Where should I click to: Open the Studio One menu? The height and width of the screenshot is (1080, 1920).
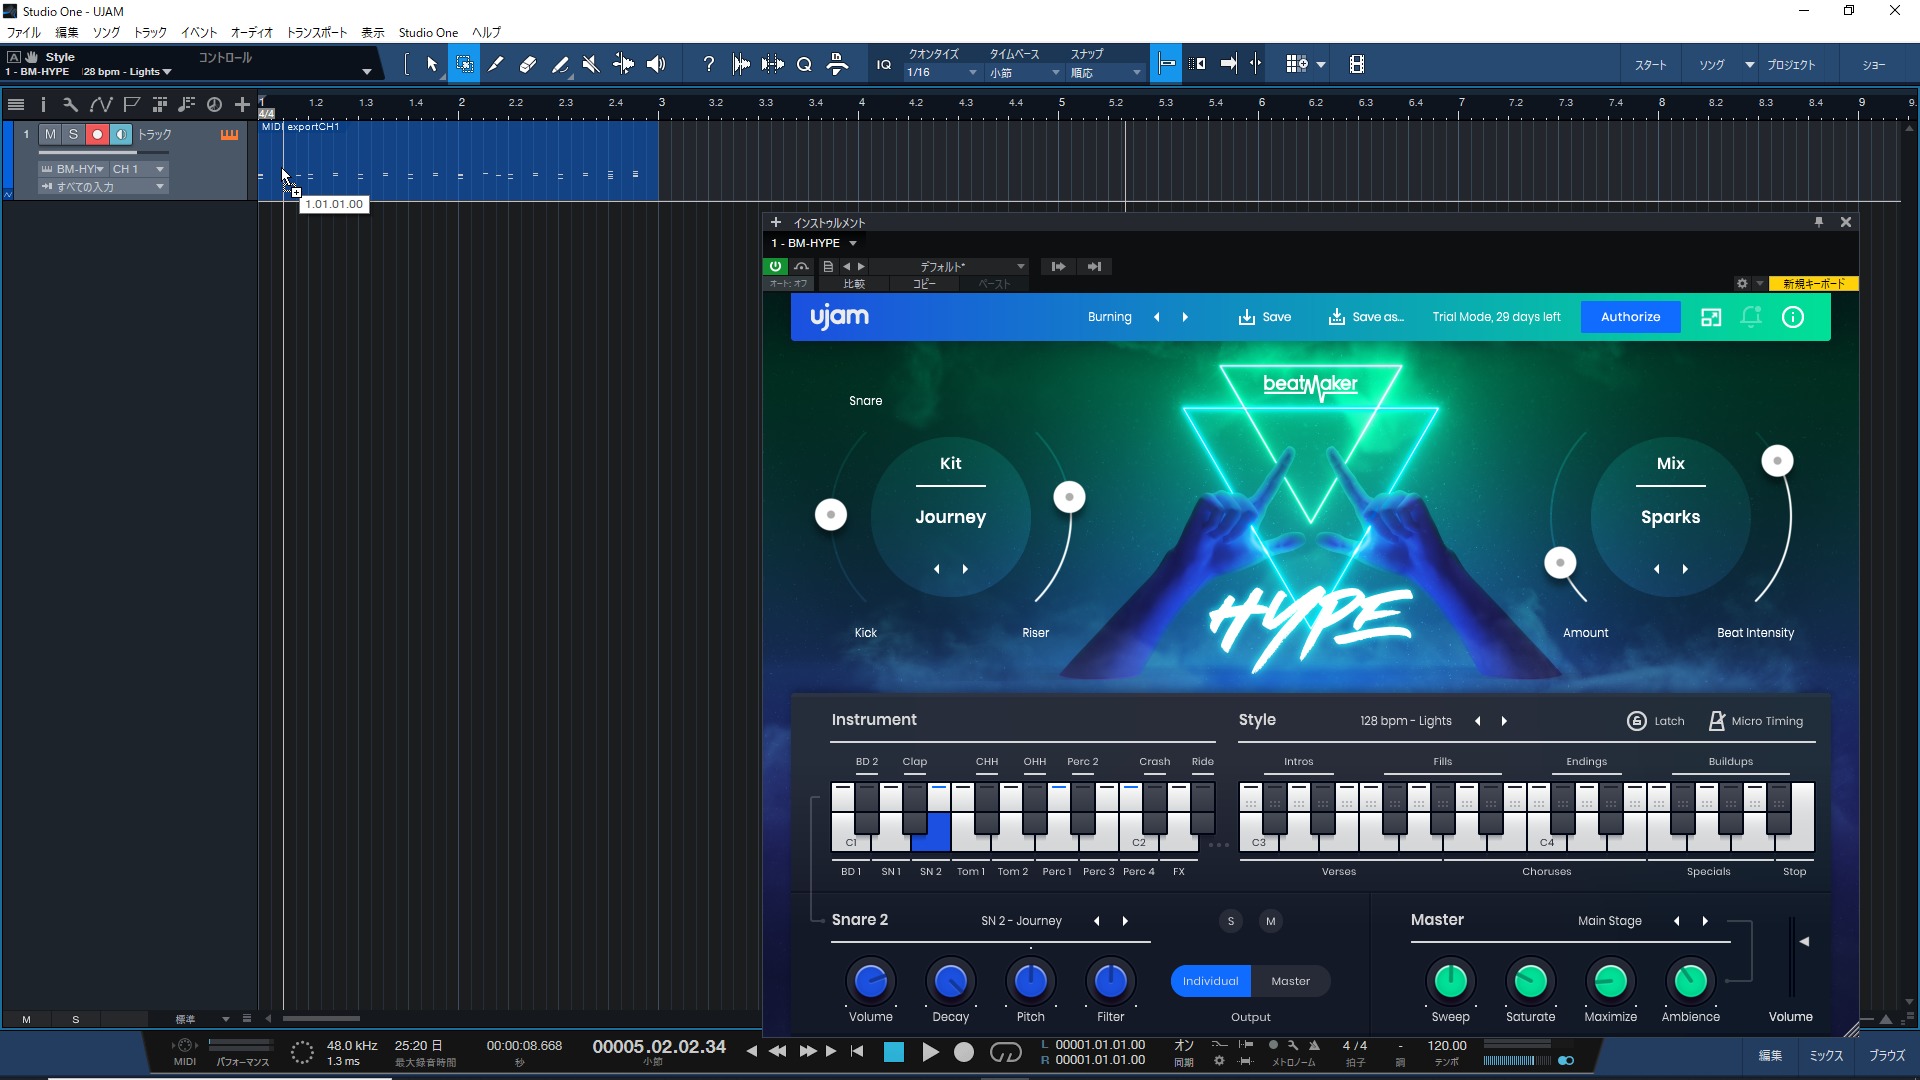428,32
